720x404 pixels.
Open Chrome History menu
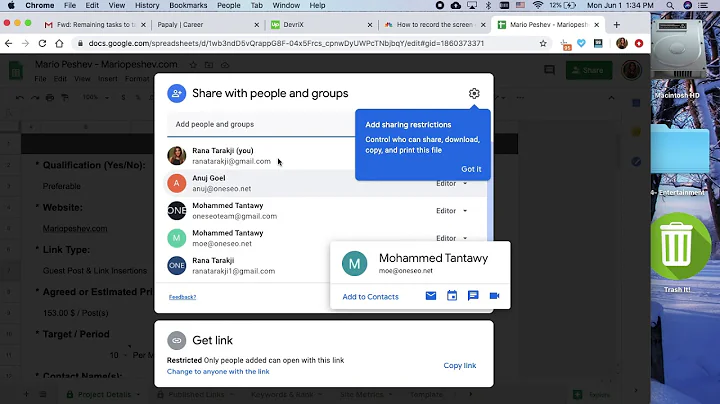(147, 6)
